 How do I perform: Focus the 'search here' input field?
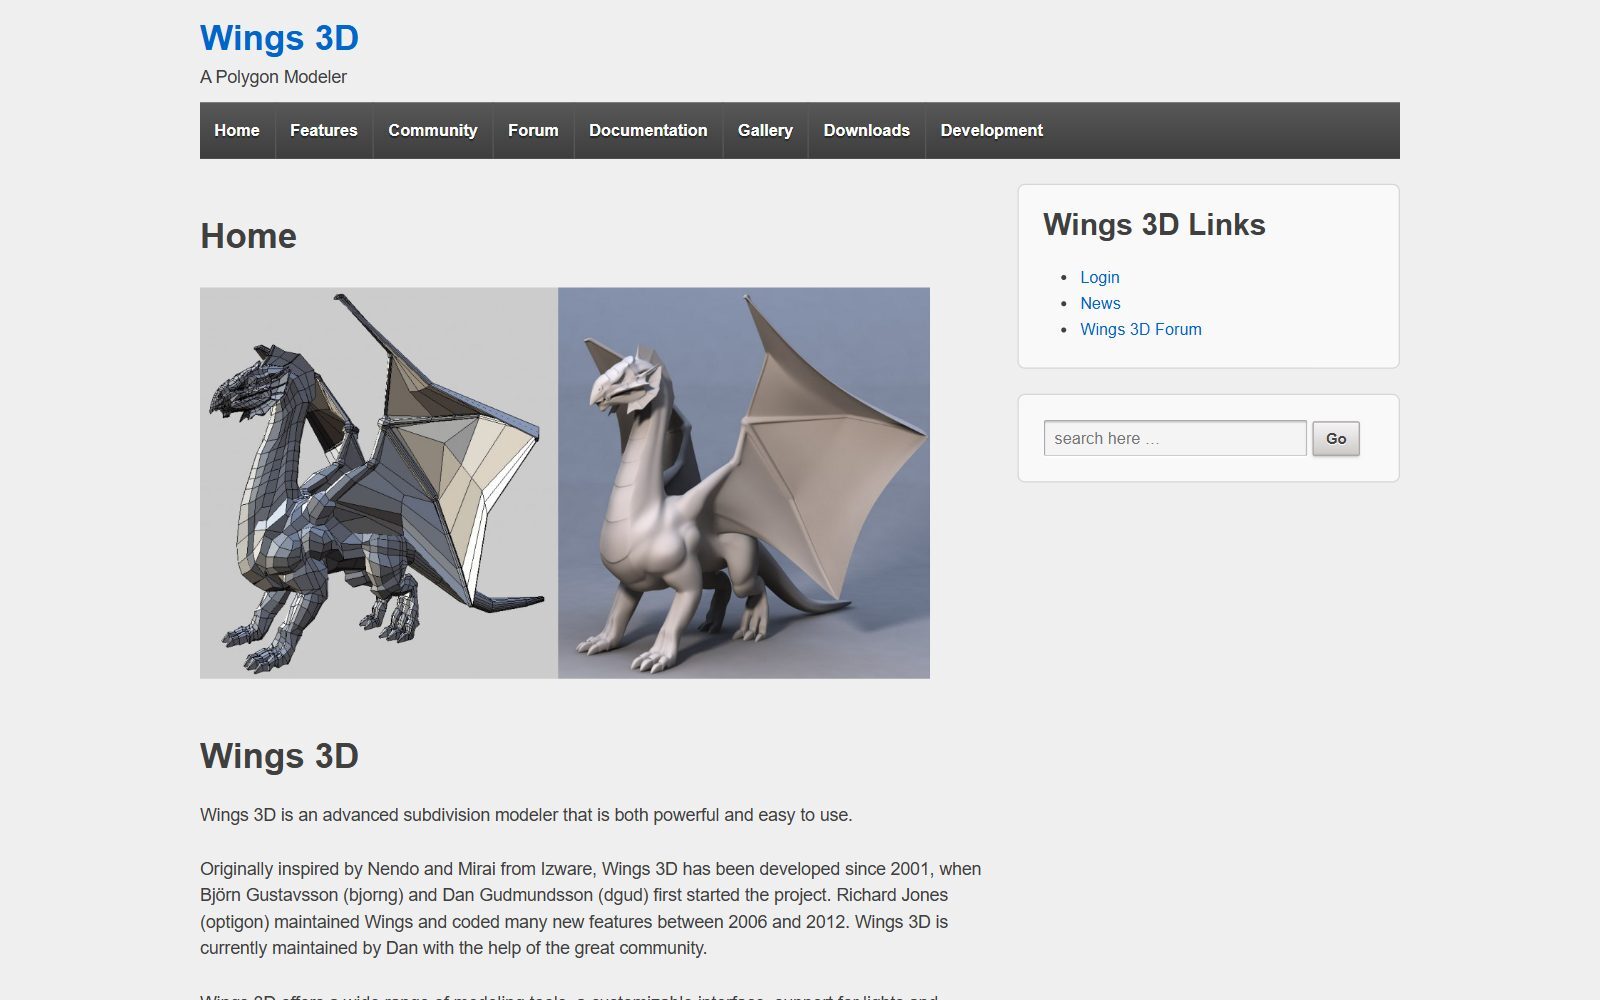point(1175,438)
